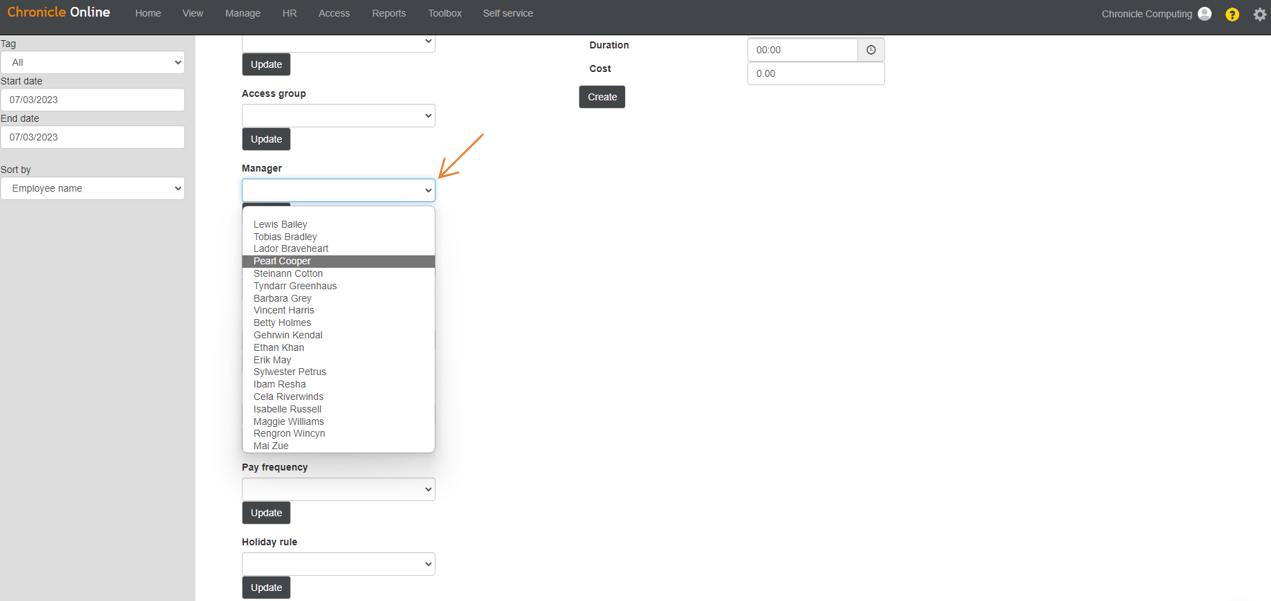Click the Start date field
The image size is (1271, 601).
tap(92, 99)
